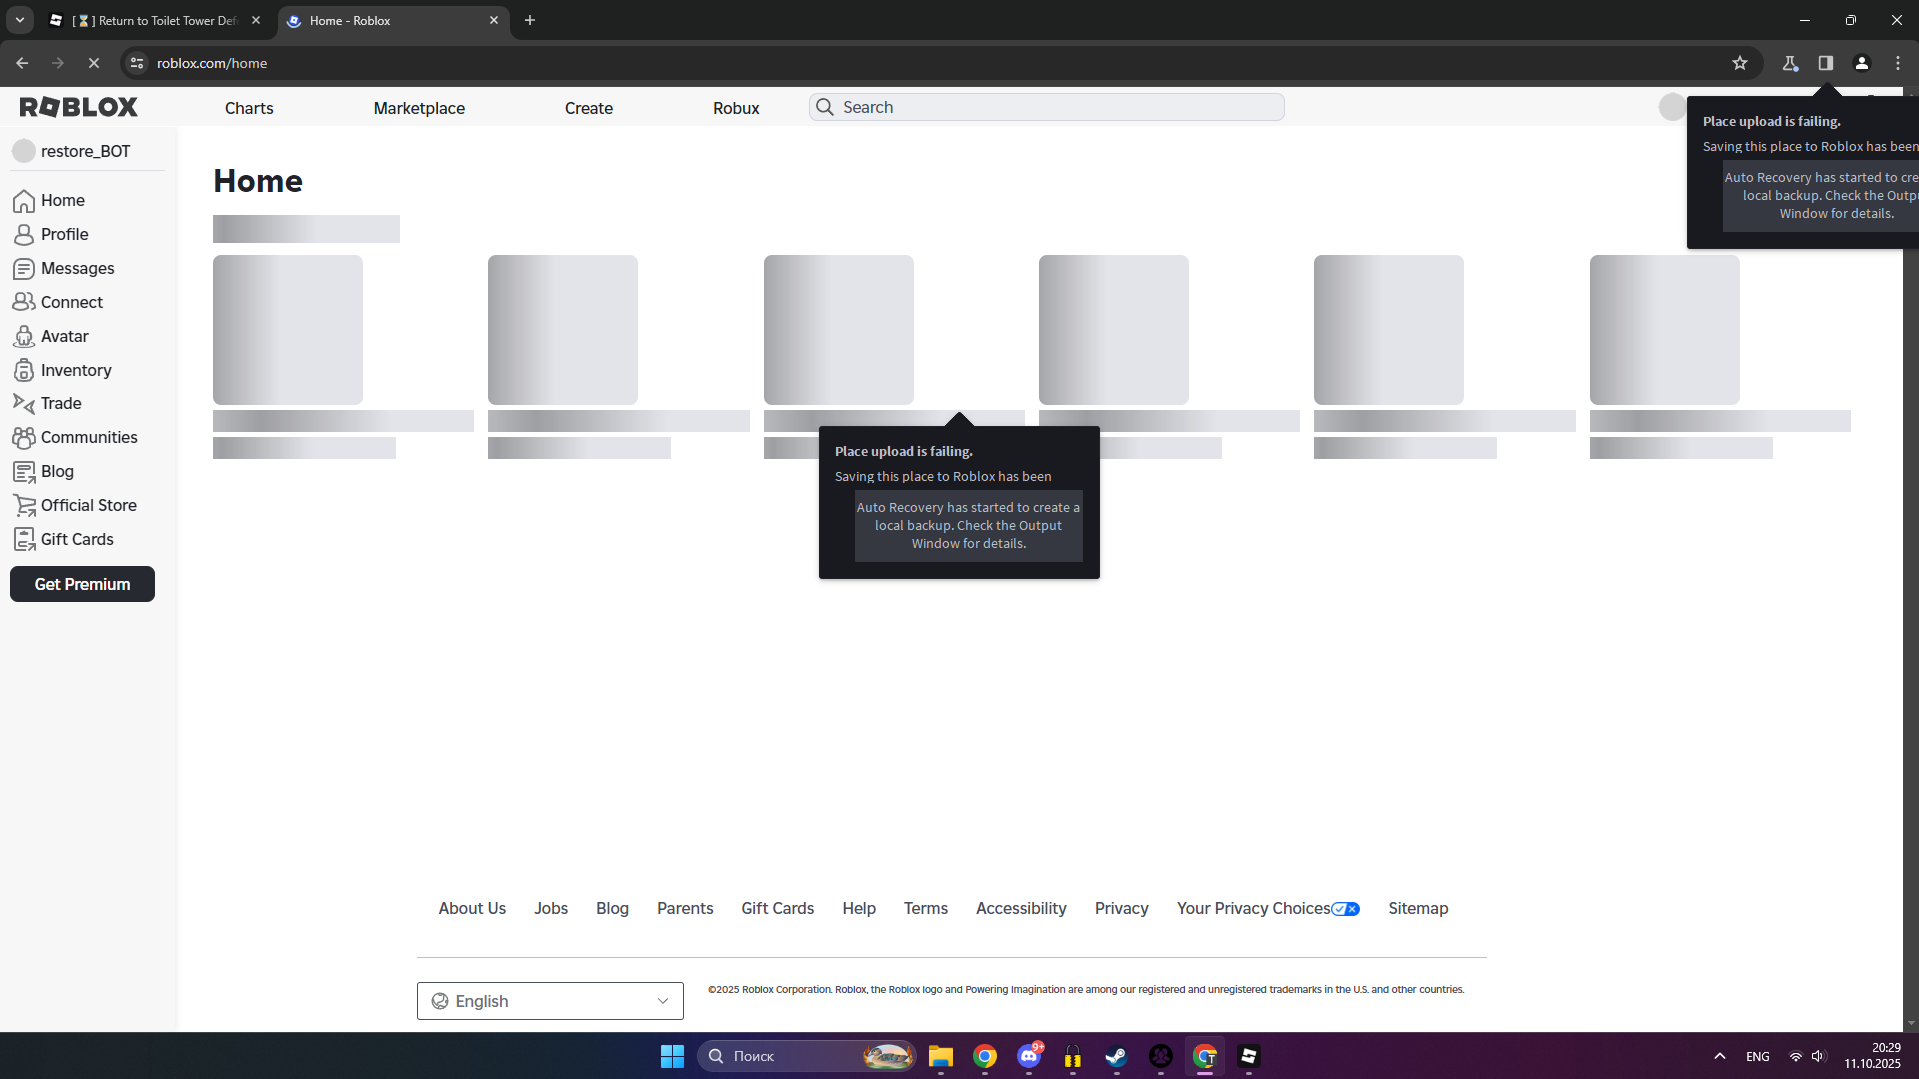Open the footer Blog link

(612, 908)
